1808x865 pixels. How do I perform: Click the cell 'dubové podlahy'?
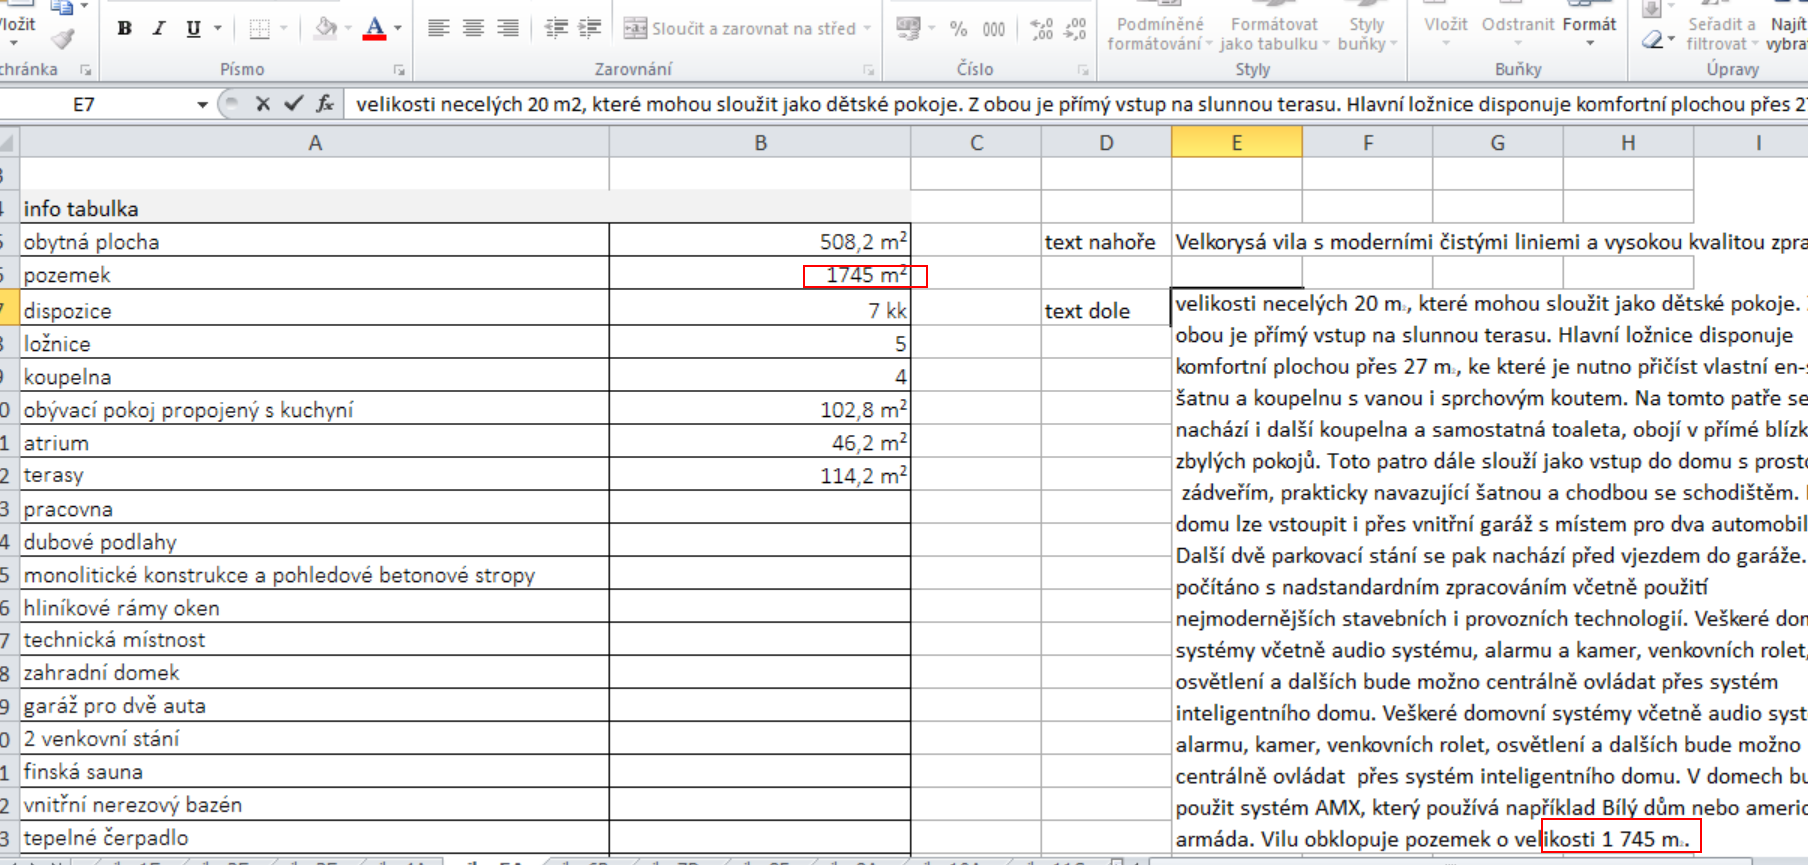315,541
